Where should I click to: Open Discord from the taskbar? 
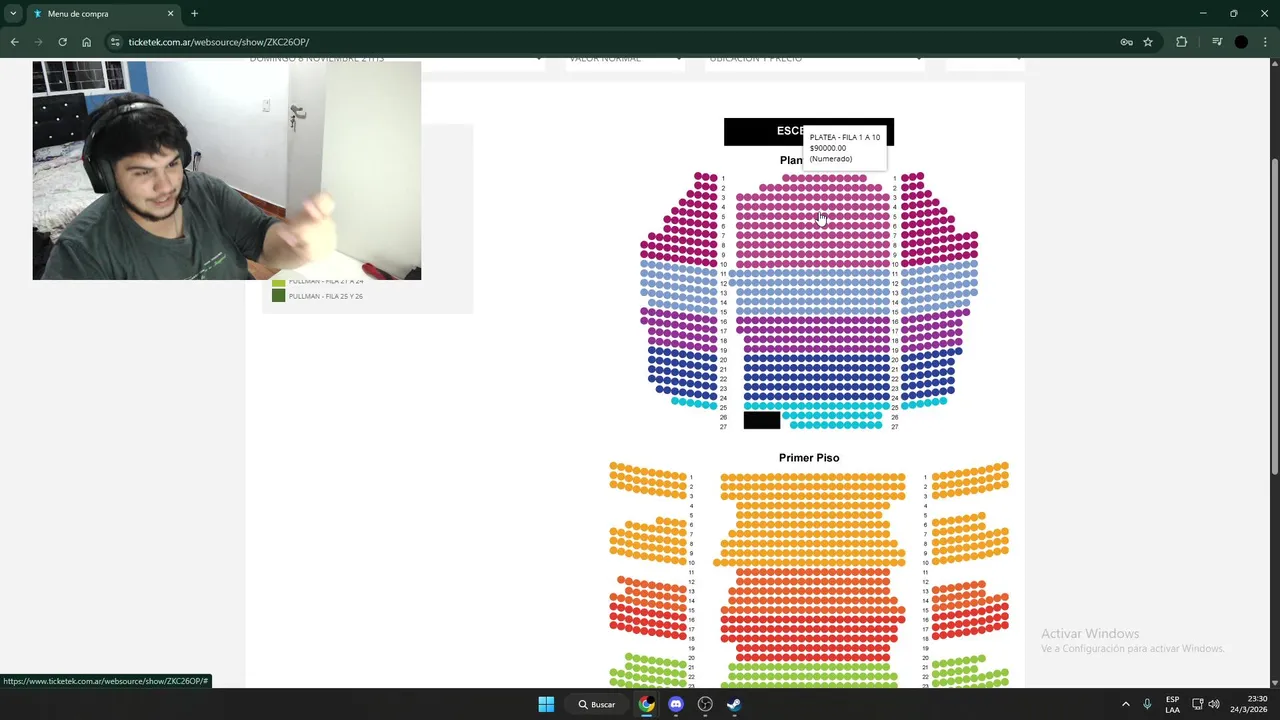676,704
